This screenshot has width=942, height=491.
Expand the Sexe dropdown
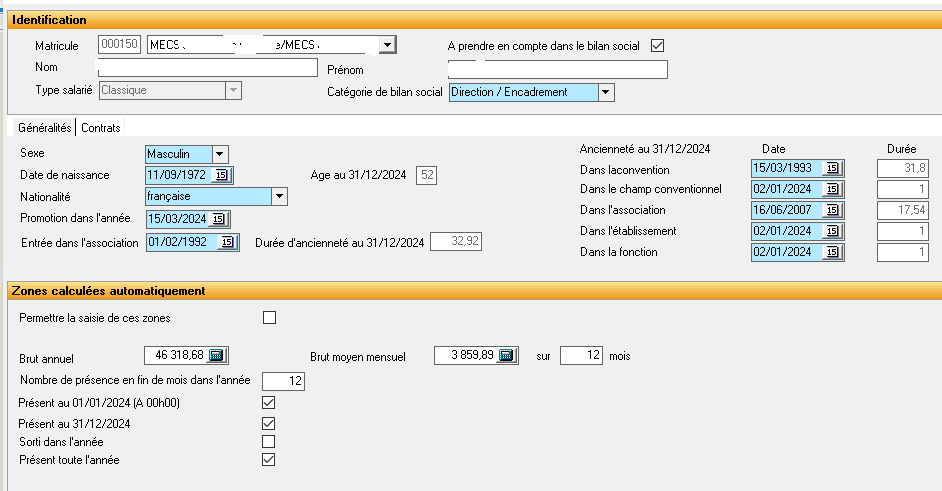[x=220, y=154]
